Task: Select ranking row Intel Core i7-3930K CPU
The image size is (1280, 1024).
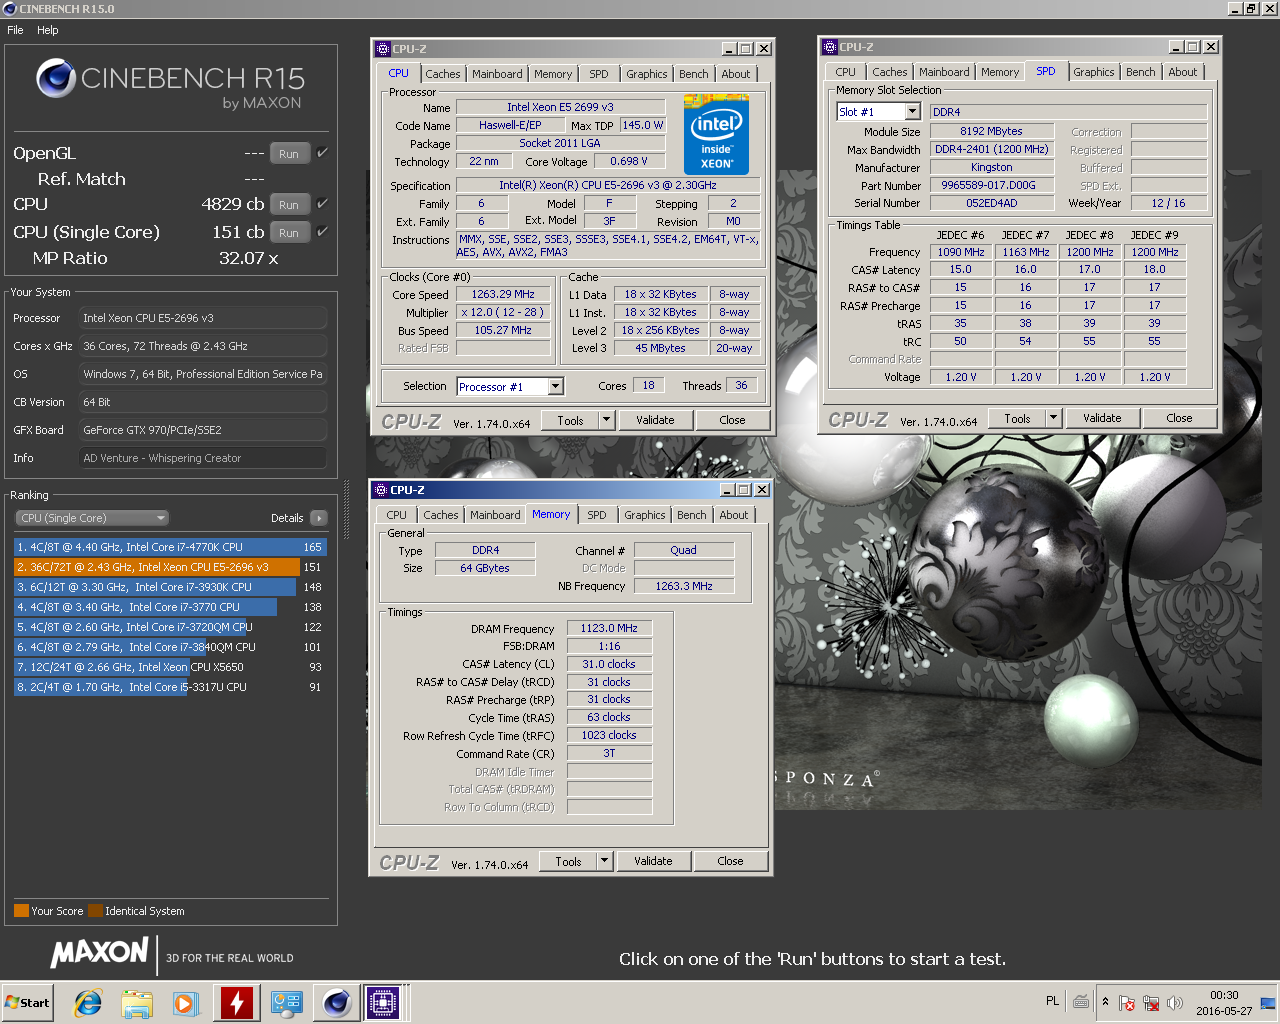Action: [x=170, y=587]
